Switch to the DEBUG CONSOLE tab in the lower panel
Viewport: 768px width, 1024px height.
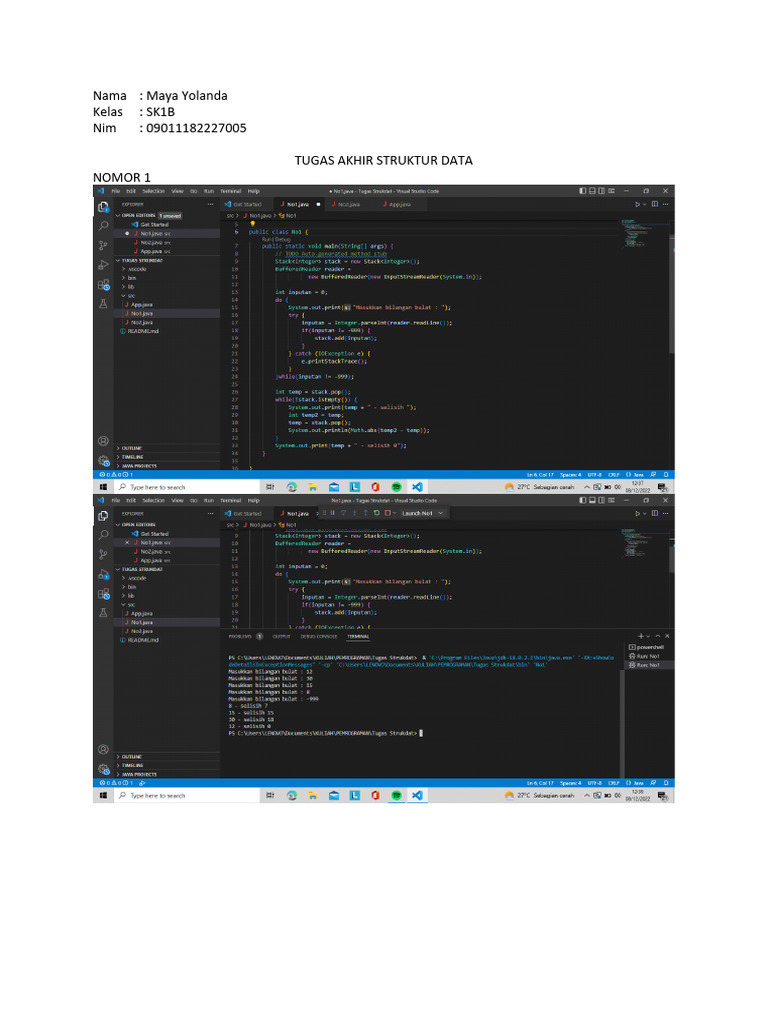point(319,636)
